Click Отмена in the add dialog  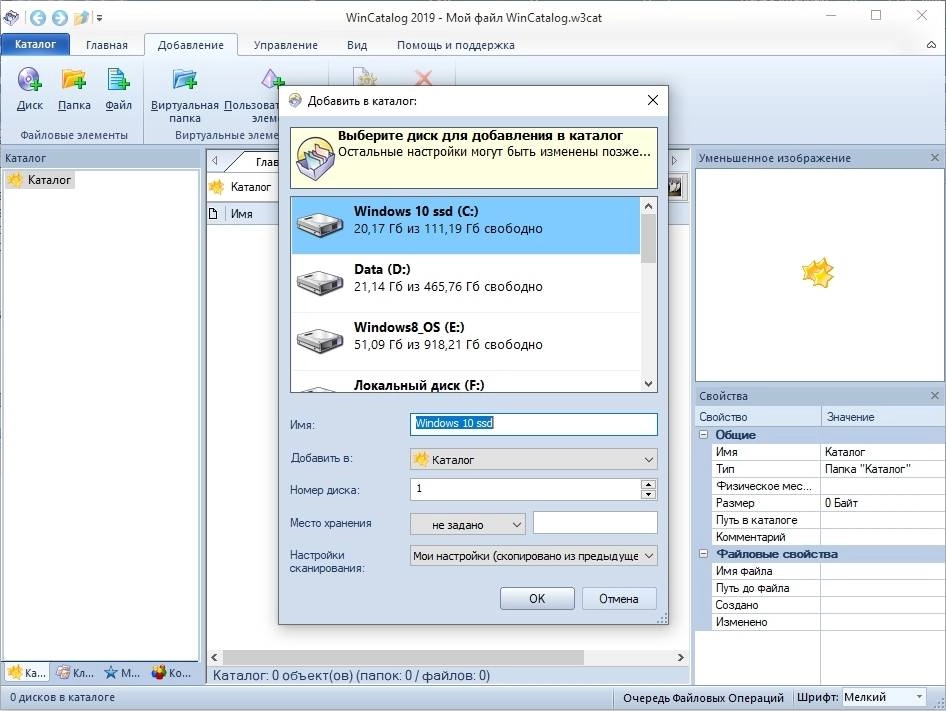(619, 599)
